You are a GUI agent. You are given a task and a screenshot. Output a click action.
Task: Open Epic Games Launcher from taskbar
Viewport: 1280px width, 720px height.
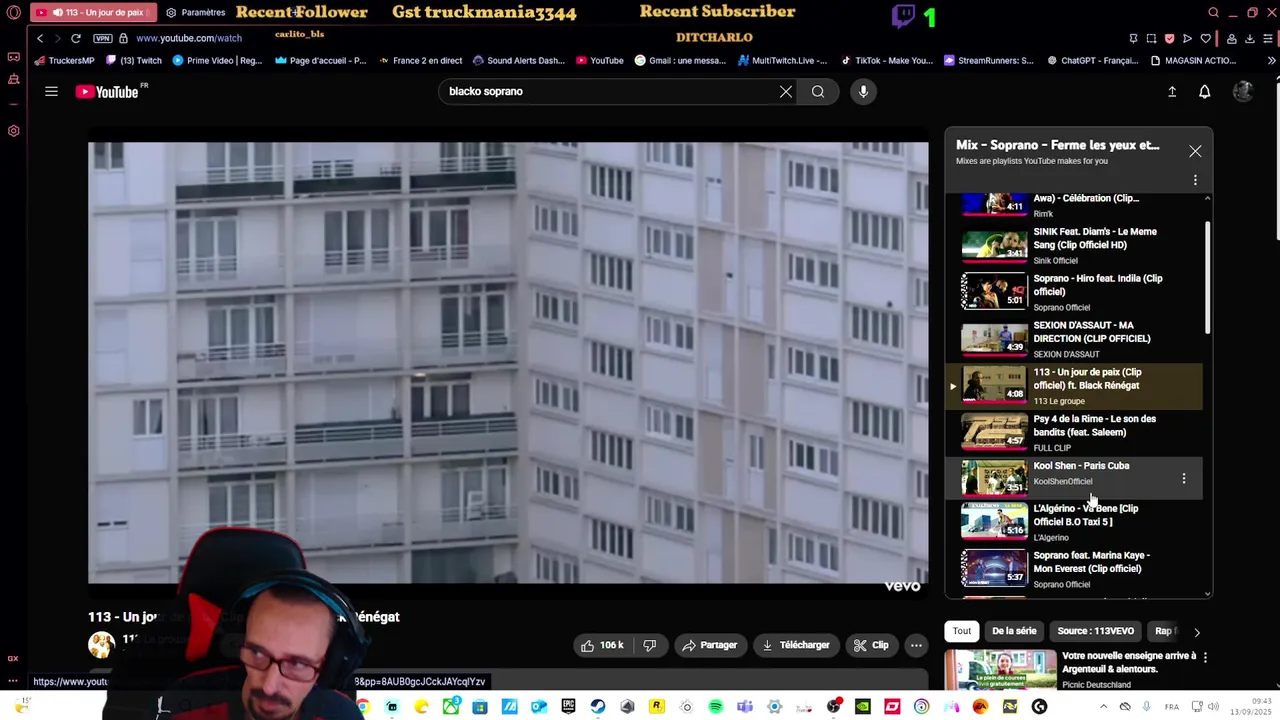(x=568, y=707)
